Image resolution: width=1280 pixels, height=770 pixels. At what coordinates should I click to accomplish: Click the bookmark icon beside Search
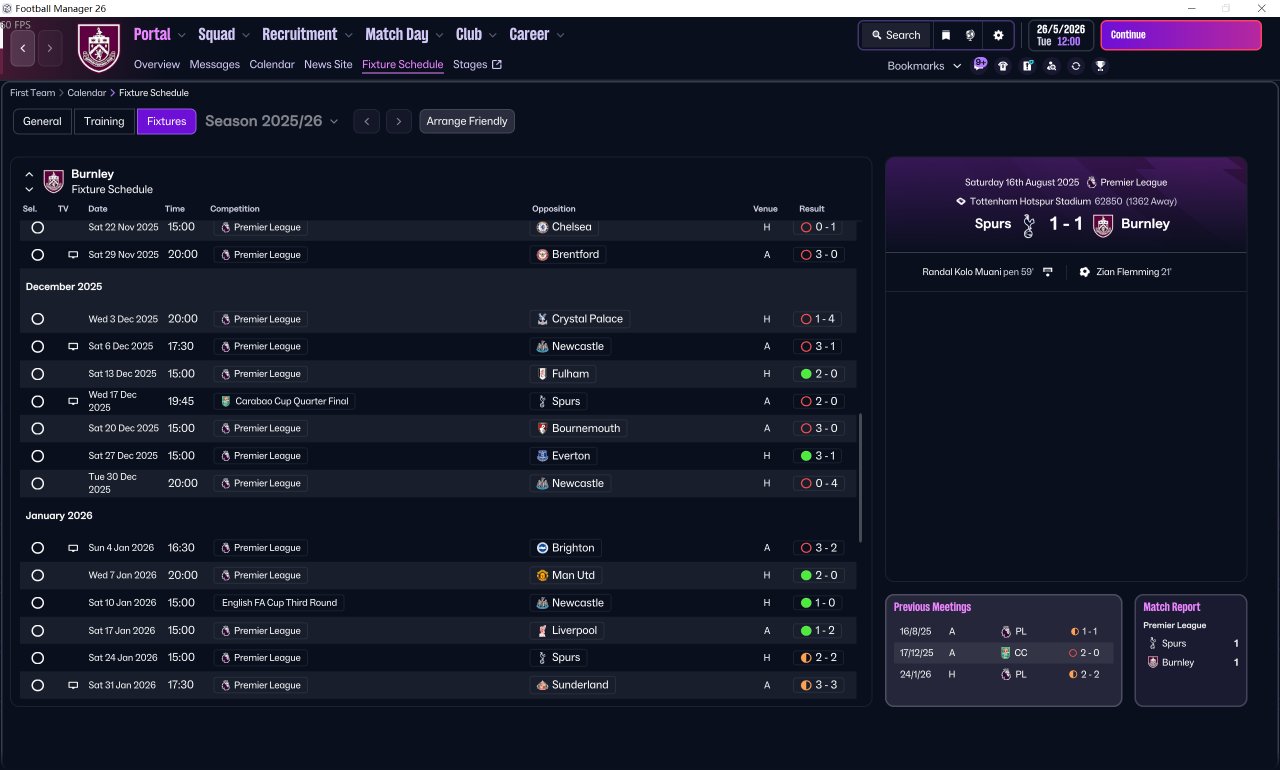point(946,35)
